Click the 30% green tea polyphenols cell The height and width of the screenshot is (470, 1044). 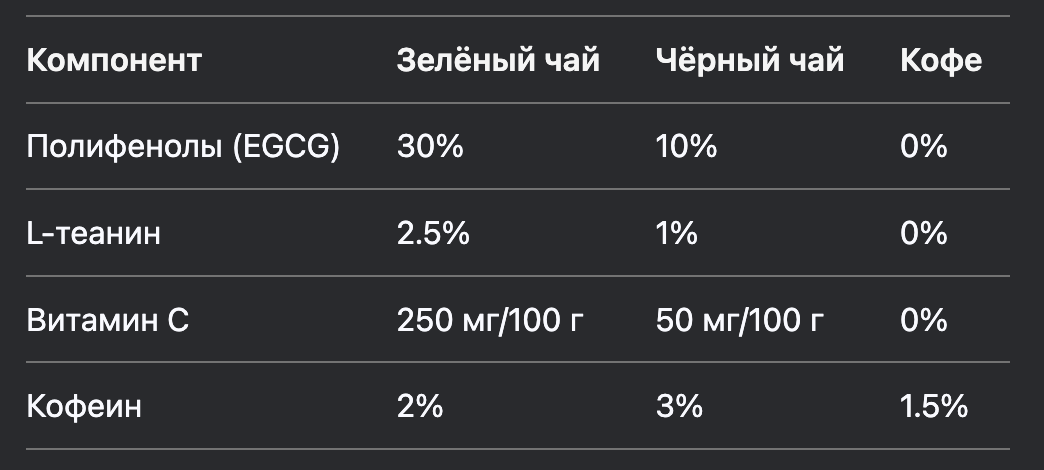pyautogui.click(x=430, y=146)
